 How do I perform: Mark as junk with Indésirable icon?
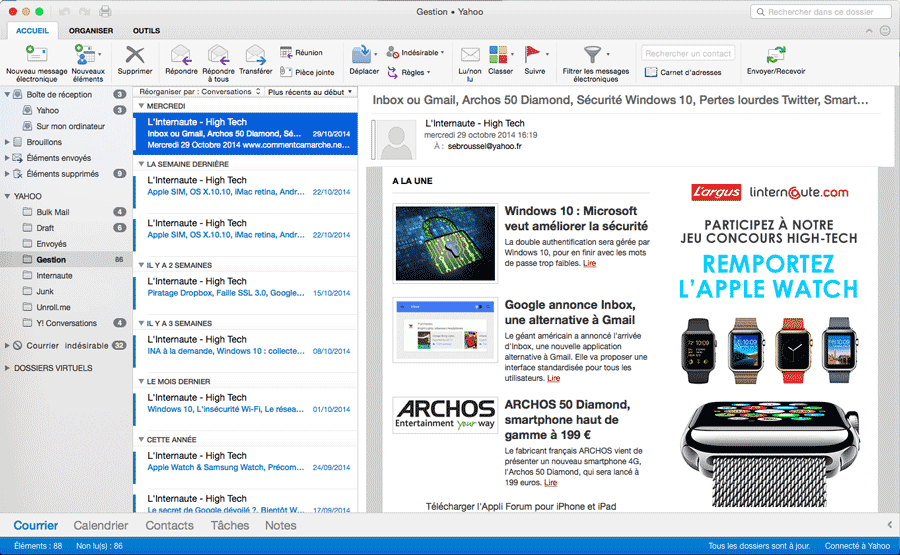point(393,52)
